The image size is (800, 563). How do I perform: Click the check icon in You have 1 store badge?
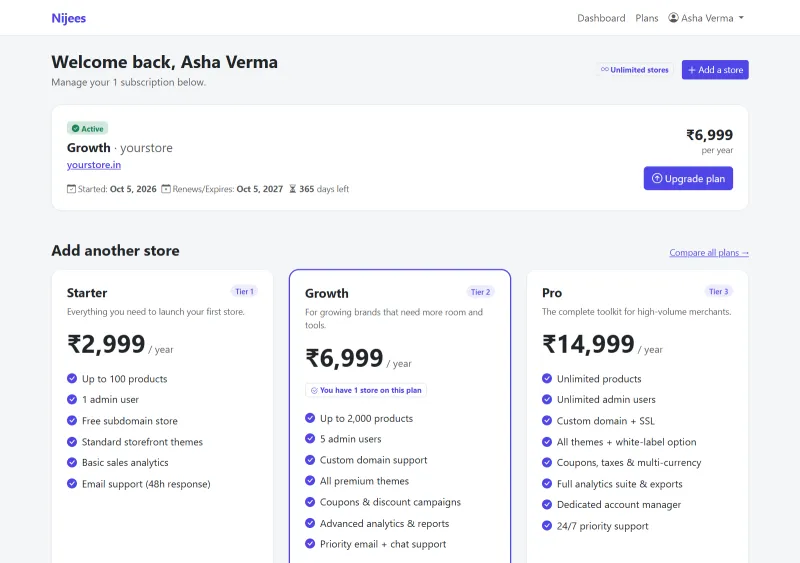(x=314, y=390)
